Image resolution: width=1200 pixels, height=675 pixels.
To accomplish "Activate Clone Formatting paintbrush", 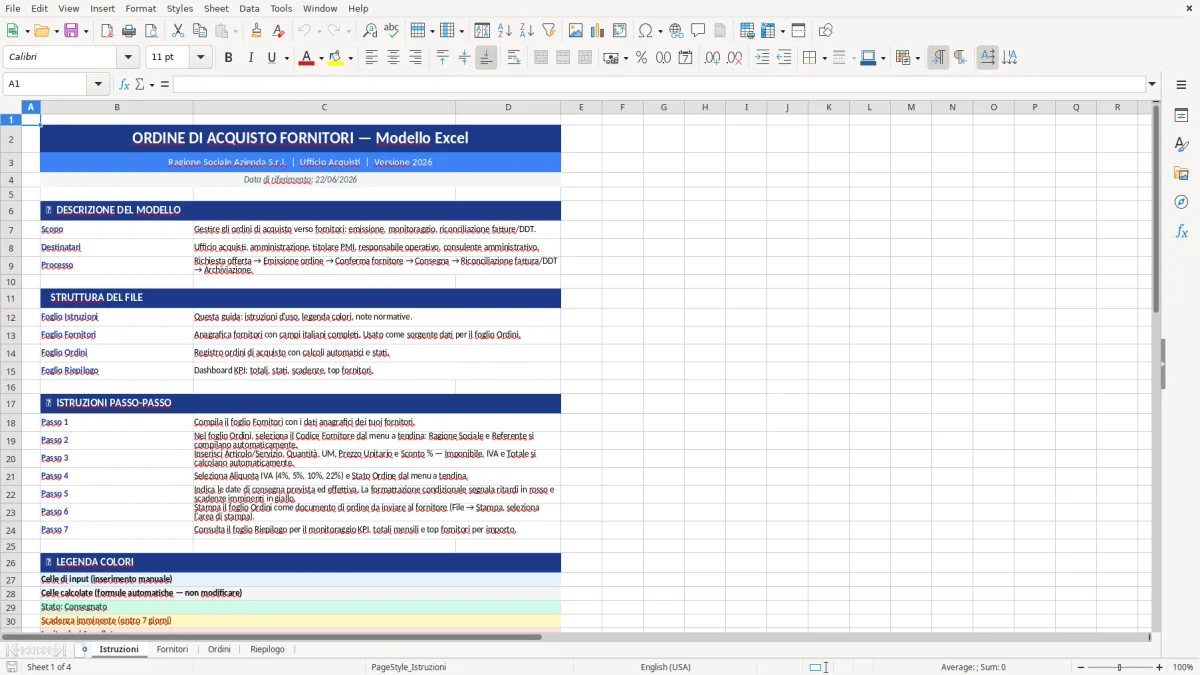I will coord(257,31).
